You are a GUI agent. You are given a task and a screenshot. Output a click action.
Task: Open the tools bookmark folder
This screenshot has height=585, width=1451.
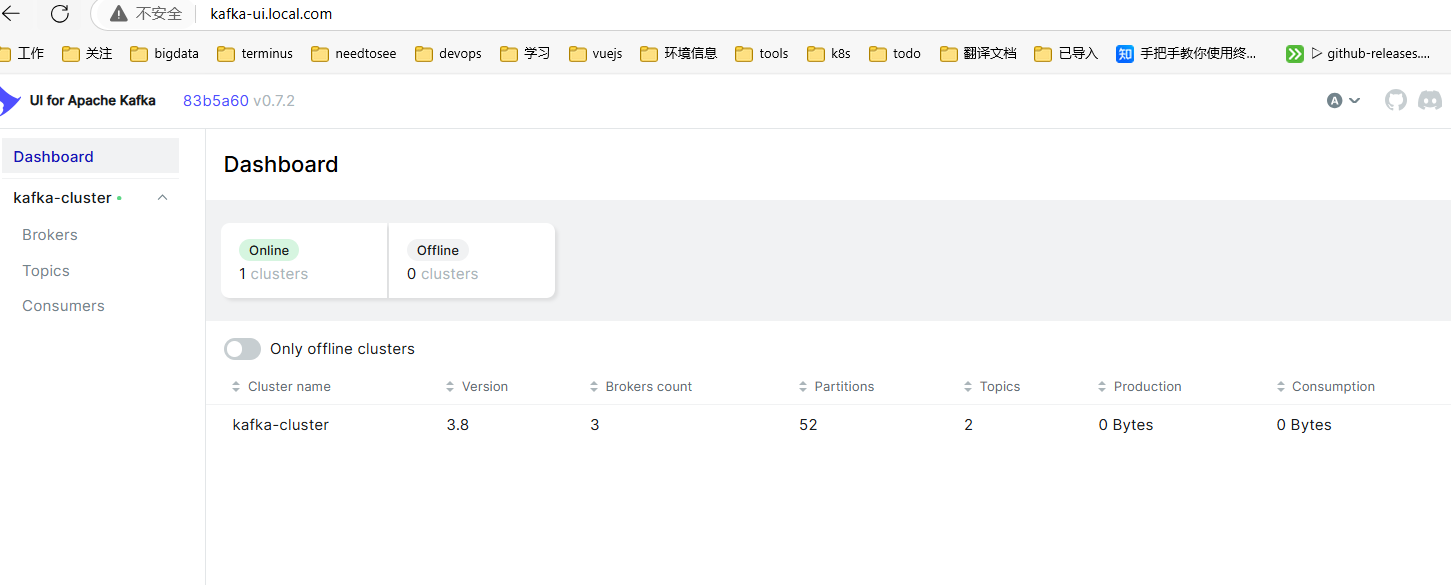point(761,53)
